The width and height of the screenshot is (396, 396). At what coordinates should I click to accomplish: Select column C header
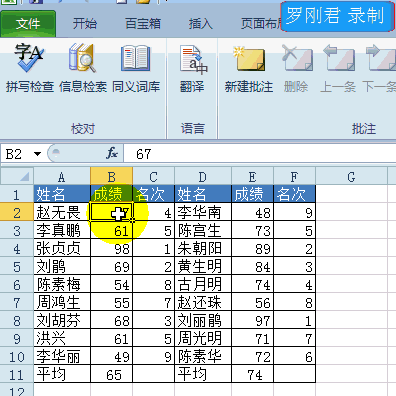click(x=153, y=176)
